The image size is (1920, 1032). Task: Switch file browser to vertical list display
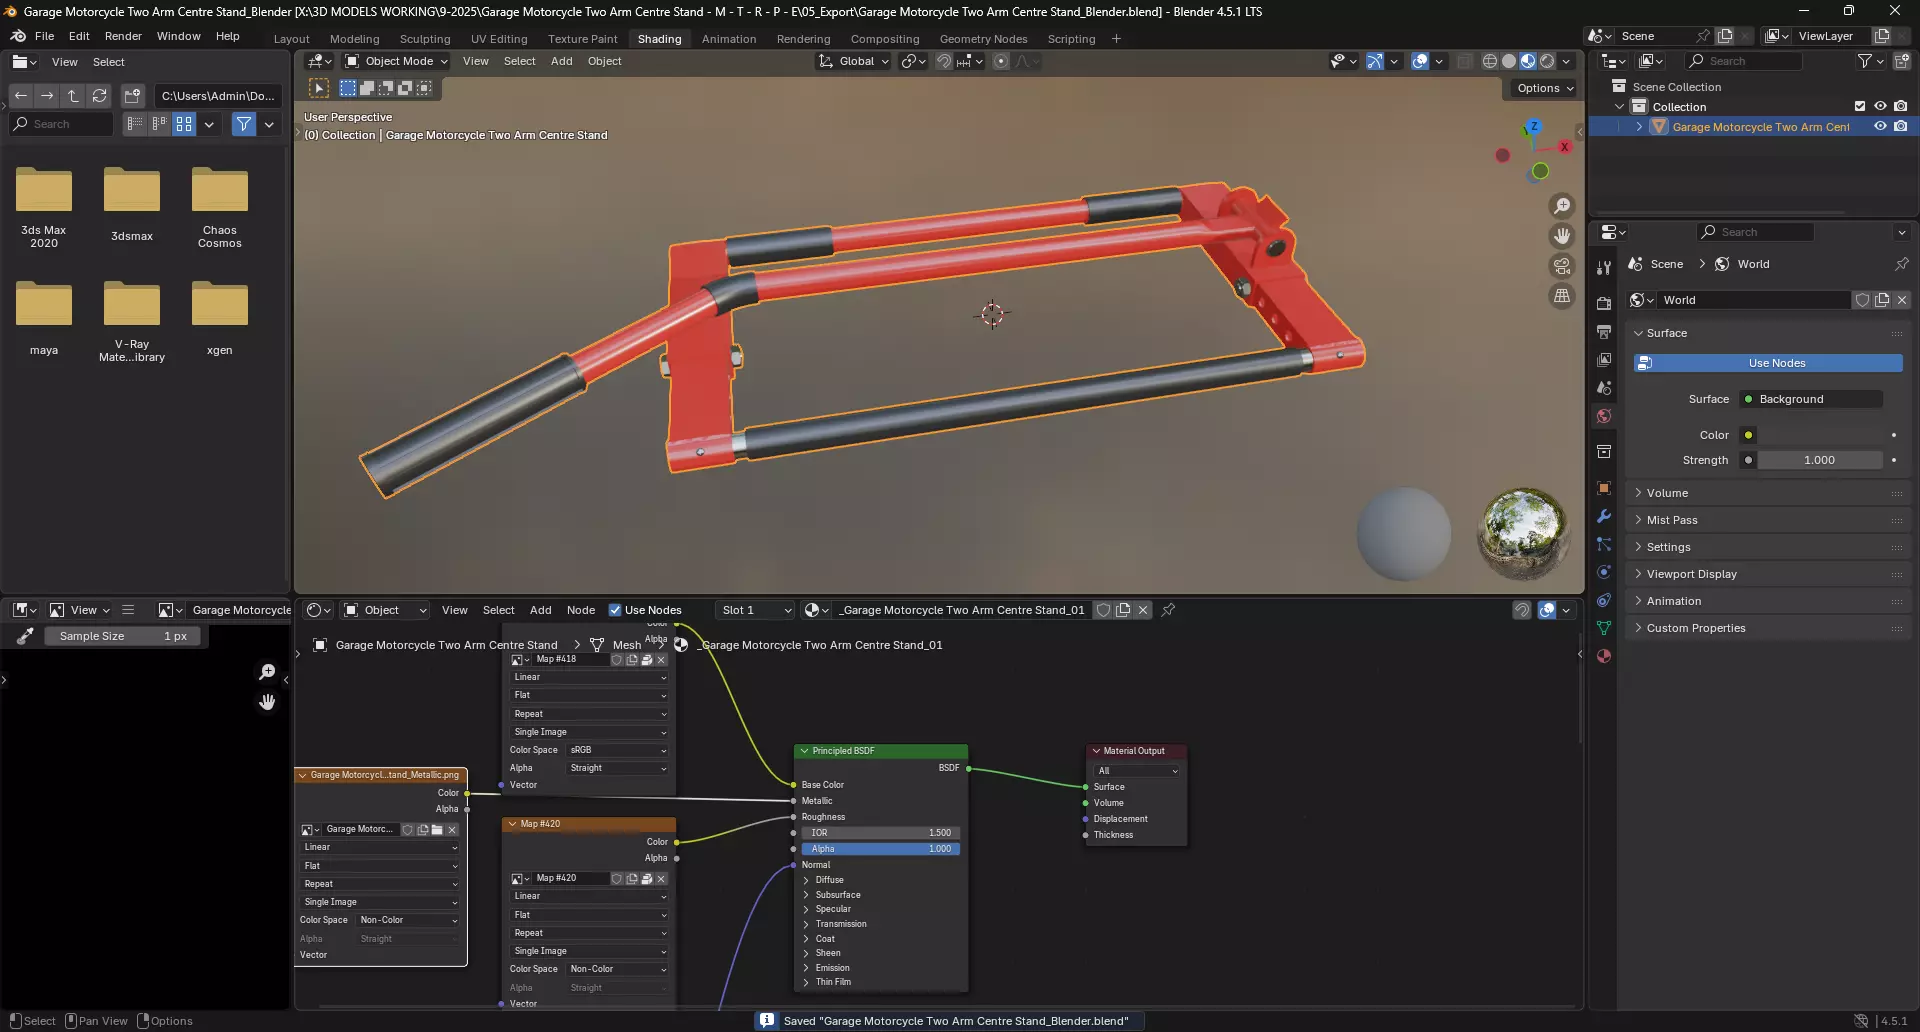tap(134, 124)
